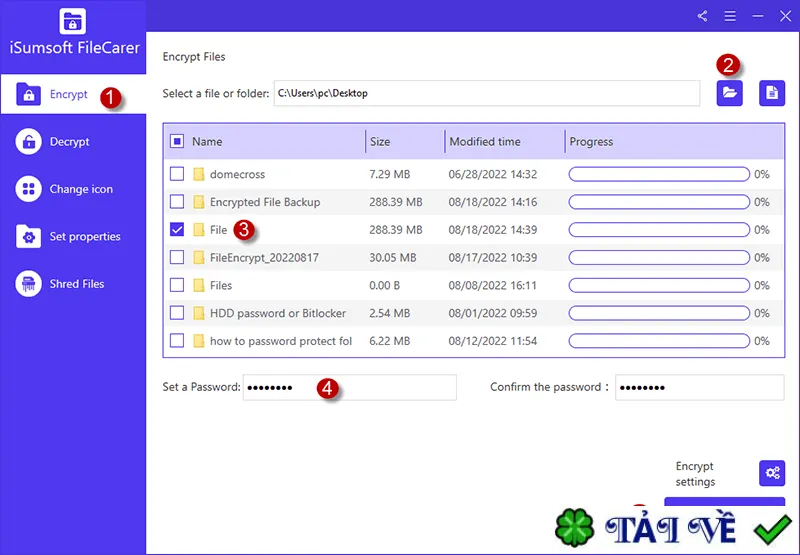Click the Set properties gear folder icon
This screenshot has width=800, height=555.
29,237
